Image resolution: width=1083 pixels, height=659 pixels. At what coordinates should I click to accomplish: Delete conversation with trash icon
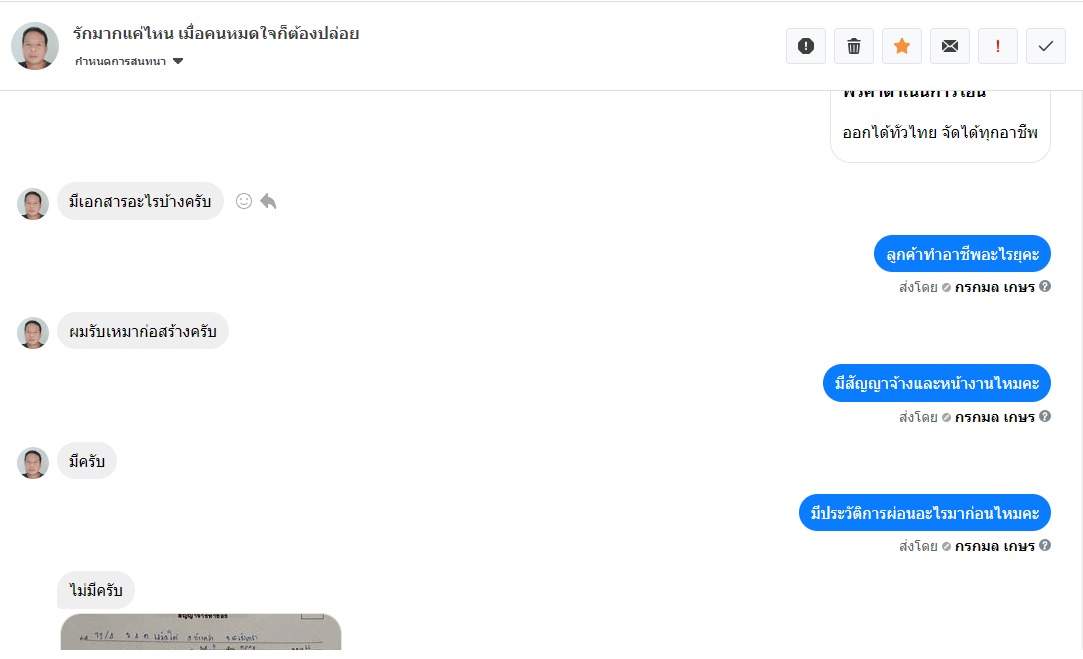pyautogui.click(x=854, y=46)
